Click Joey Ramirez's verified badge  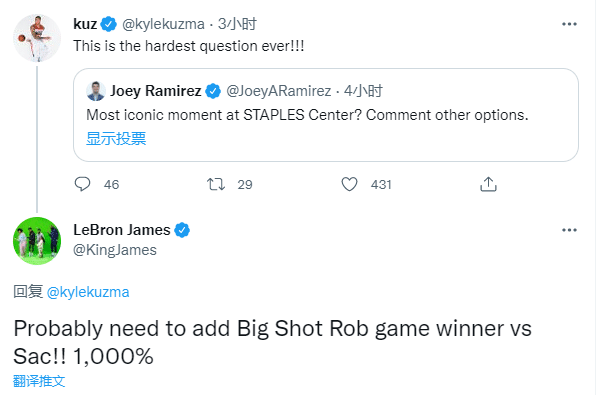click(213, 91)
